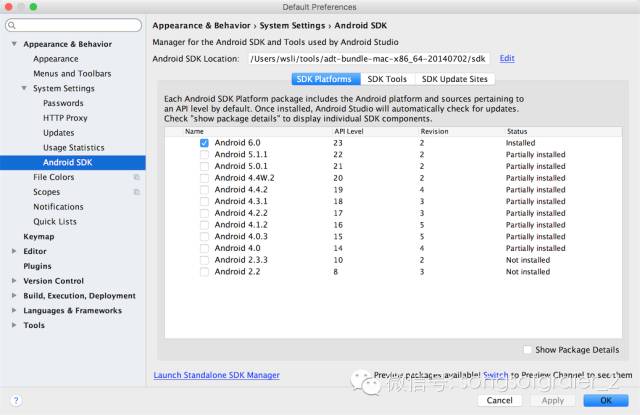The height and width of the screenshot is (415, 640).
Task: Click API level 23 cell
Action: (338, 143)
